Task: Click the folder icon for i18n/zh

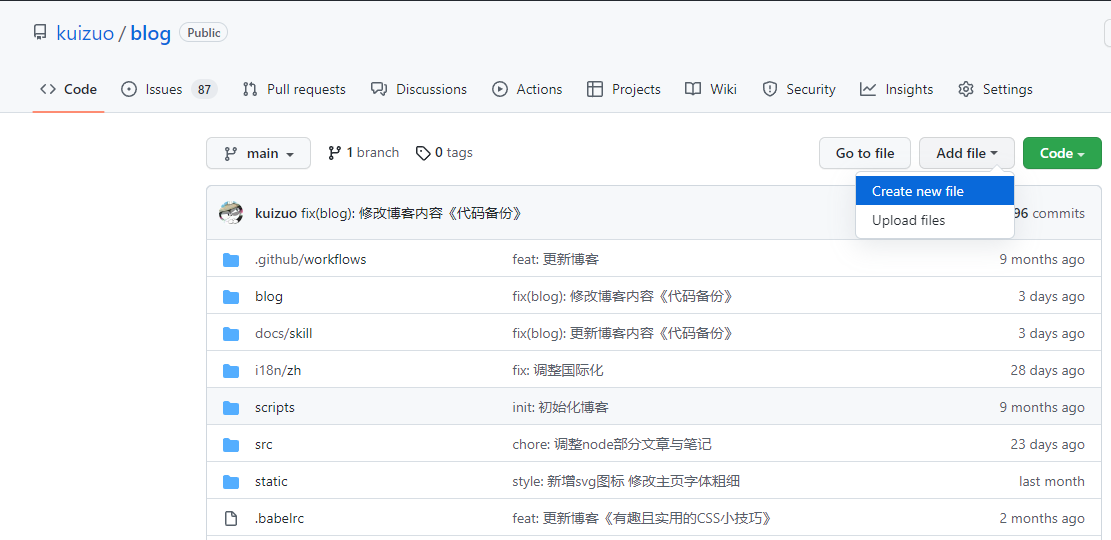Action: (231, 370)
